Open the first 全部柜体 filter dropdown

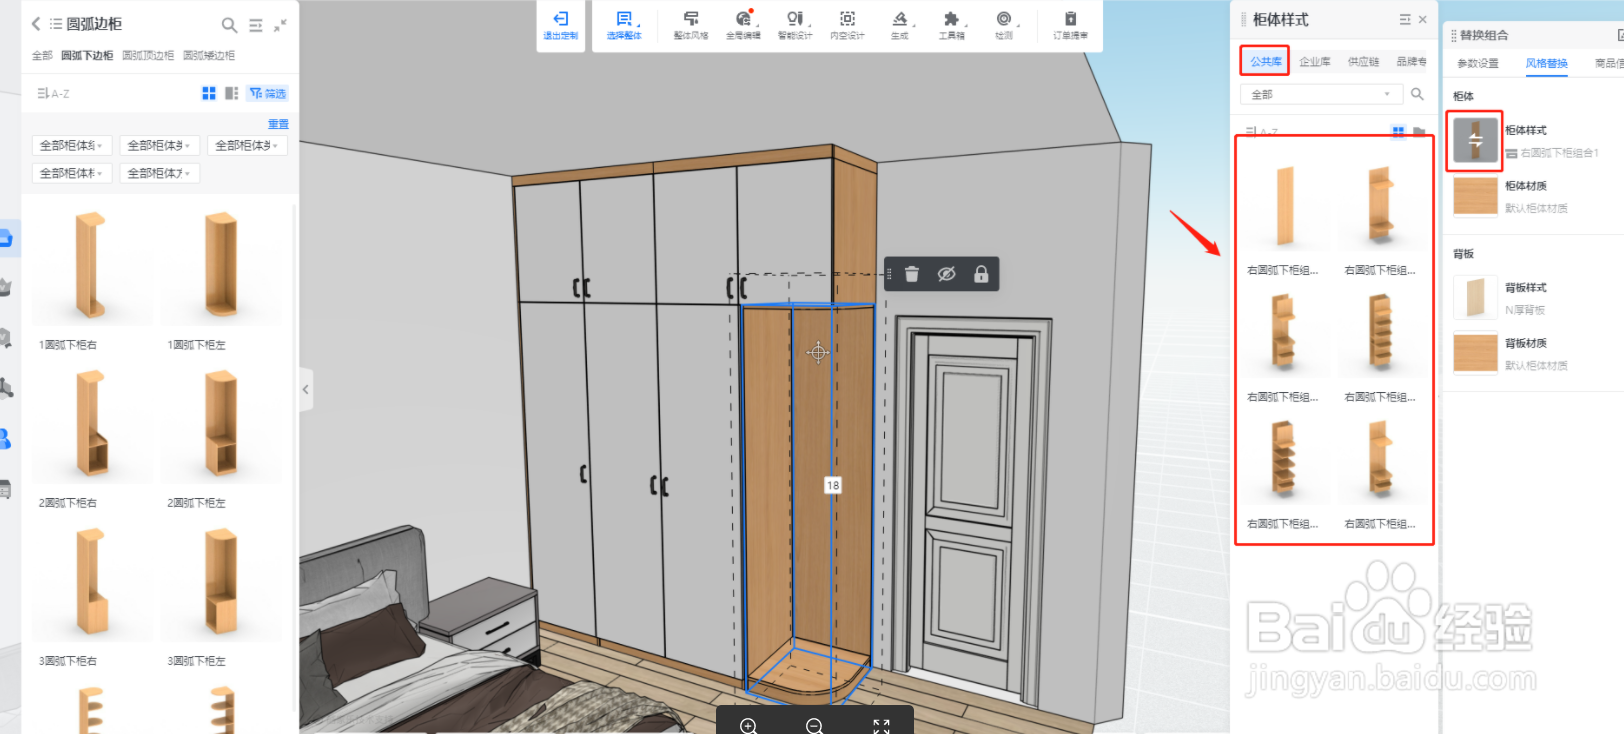(x=72, y=145)
